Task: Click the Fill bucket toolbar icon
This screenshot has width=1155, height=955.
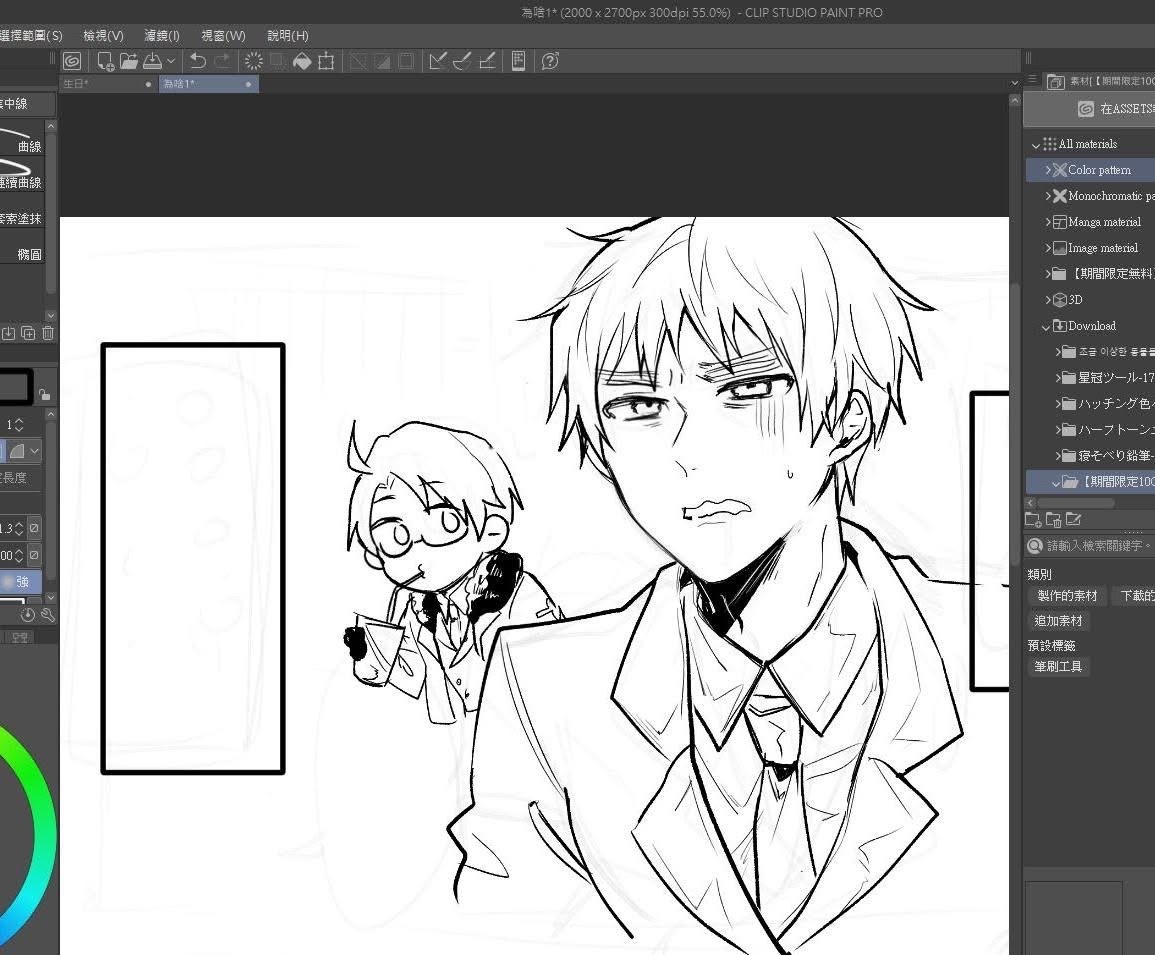Action: (x=302, y=61)
